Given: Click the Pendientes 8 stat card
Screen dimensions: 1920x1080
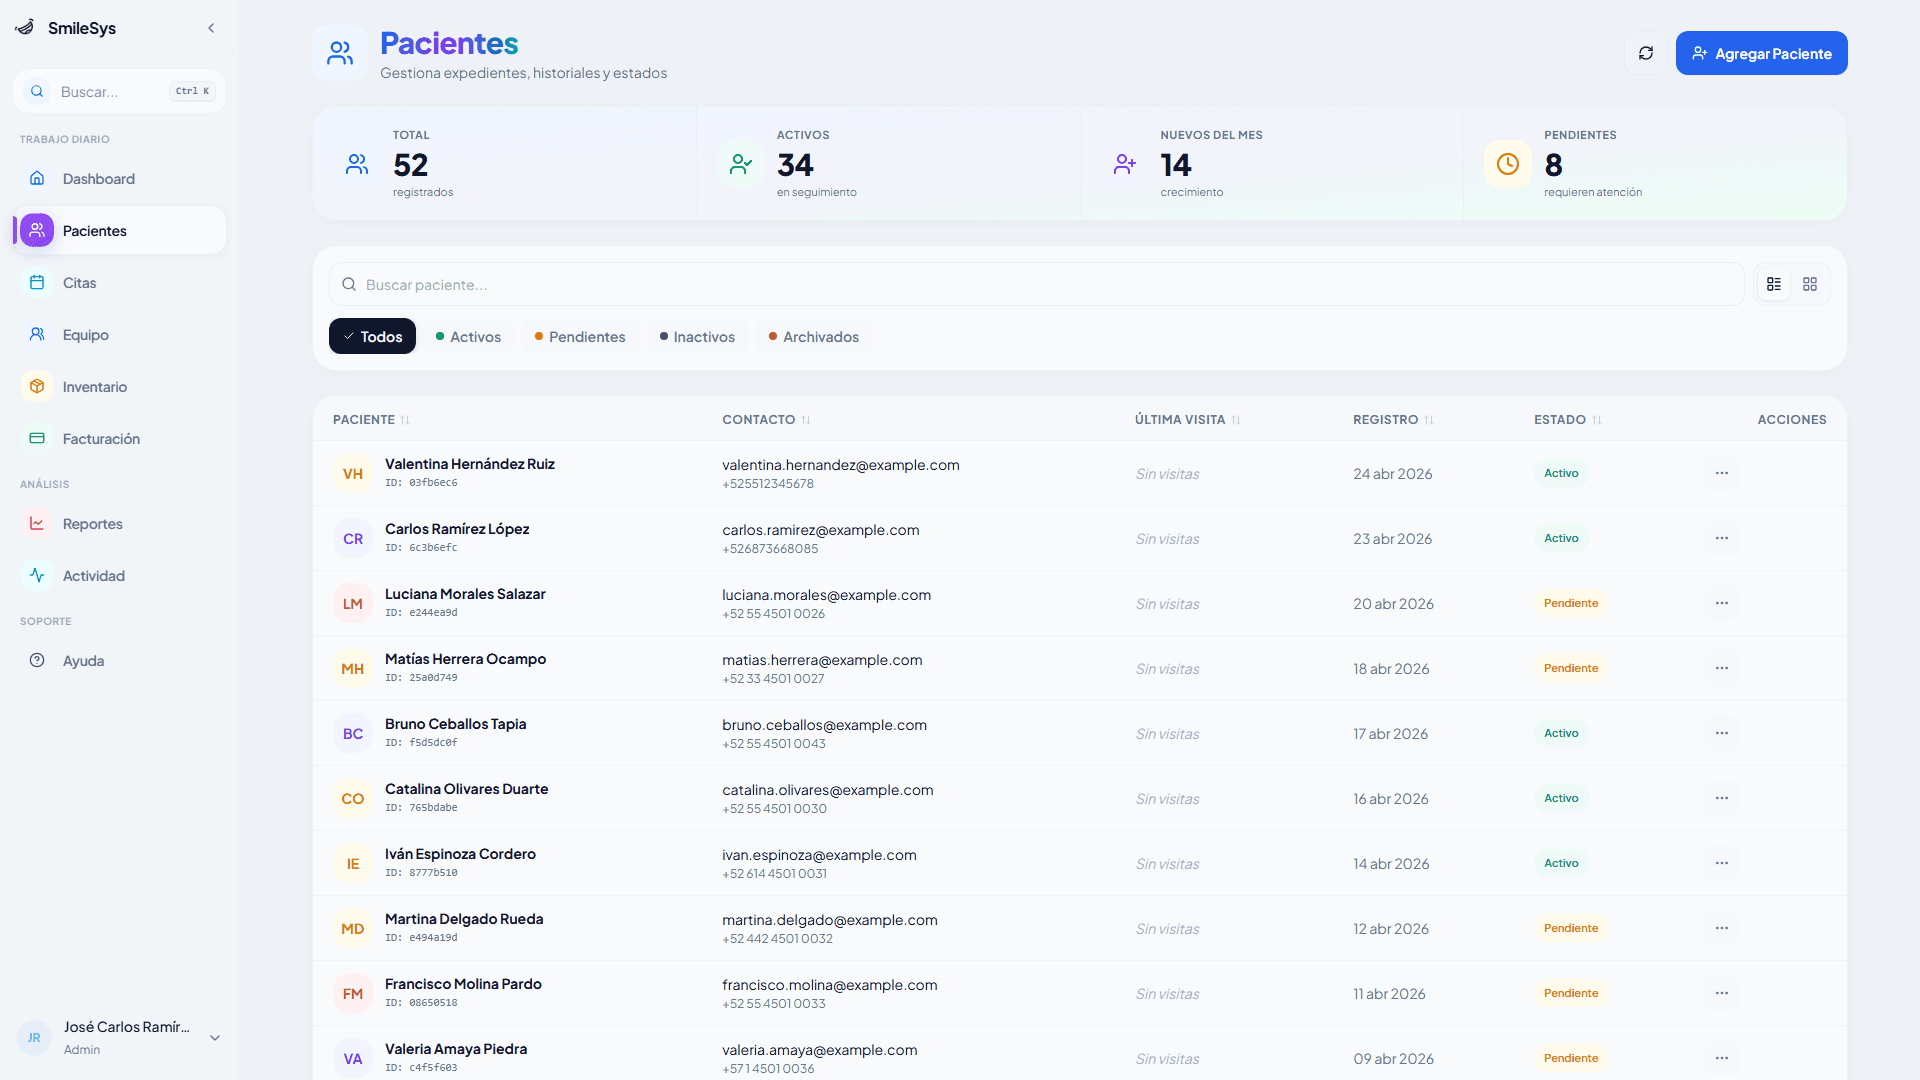Looking at the screenshot, I should (1655, 163).
